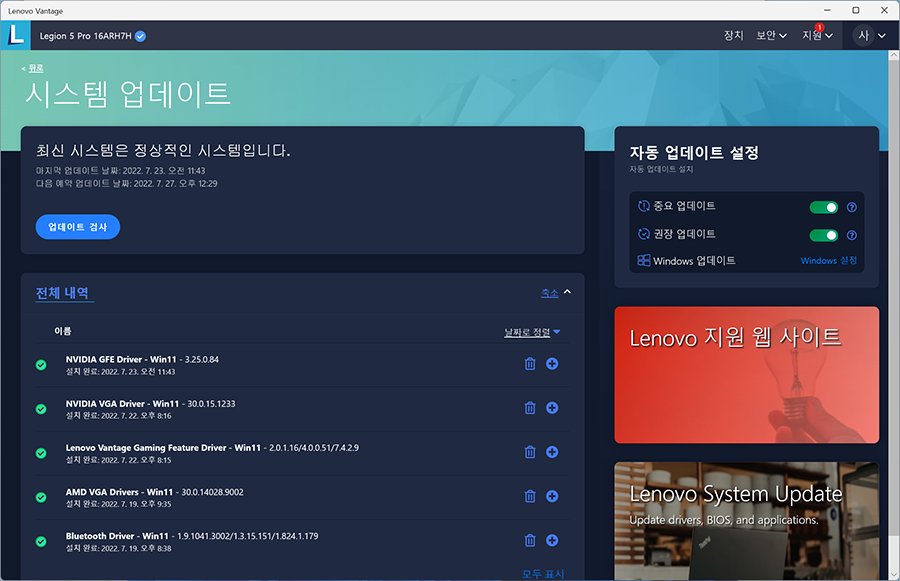Click the AMD VGA Drivers - Win11 text

pyautogui.click(x=119, y=492)
